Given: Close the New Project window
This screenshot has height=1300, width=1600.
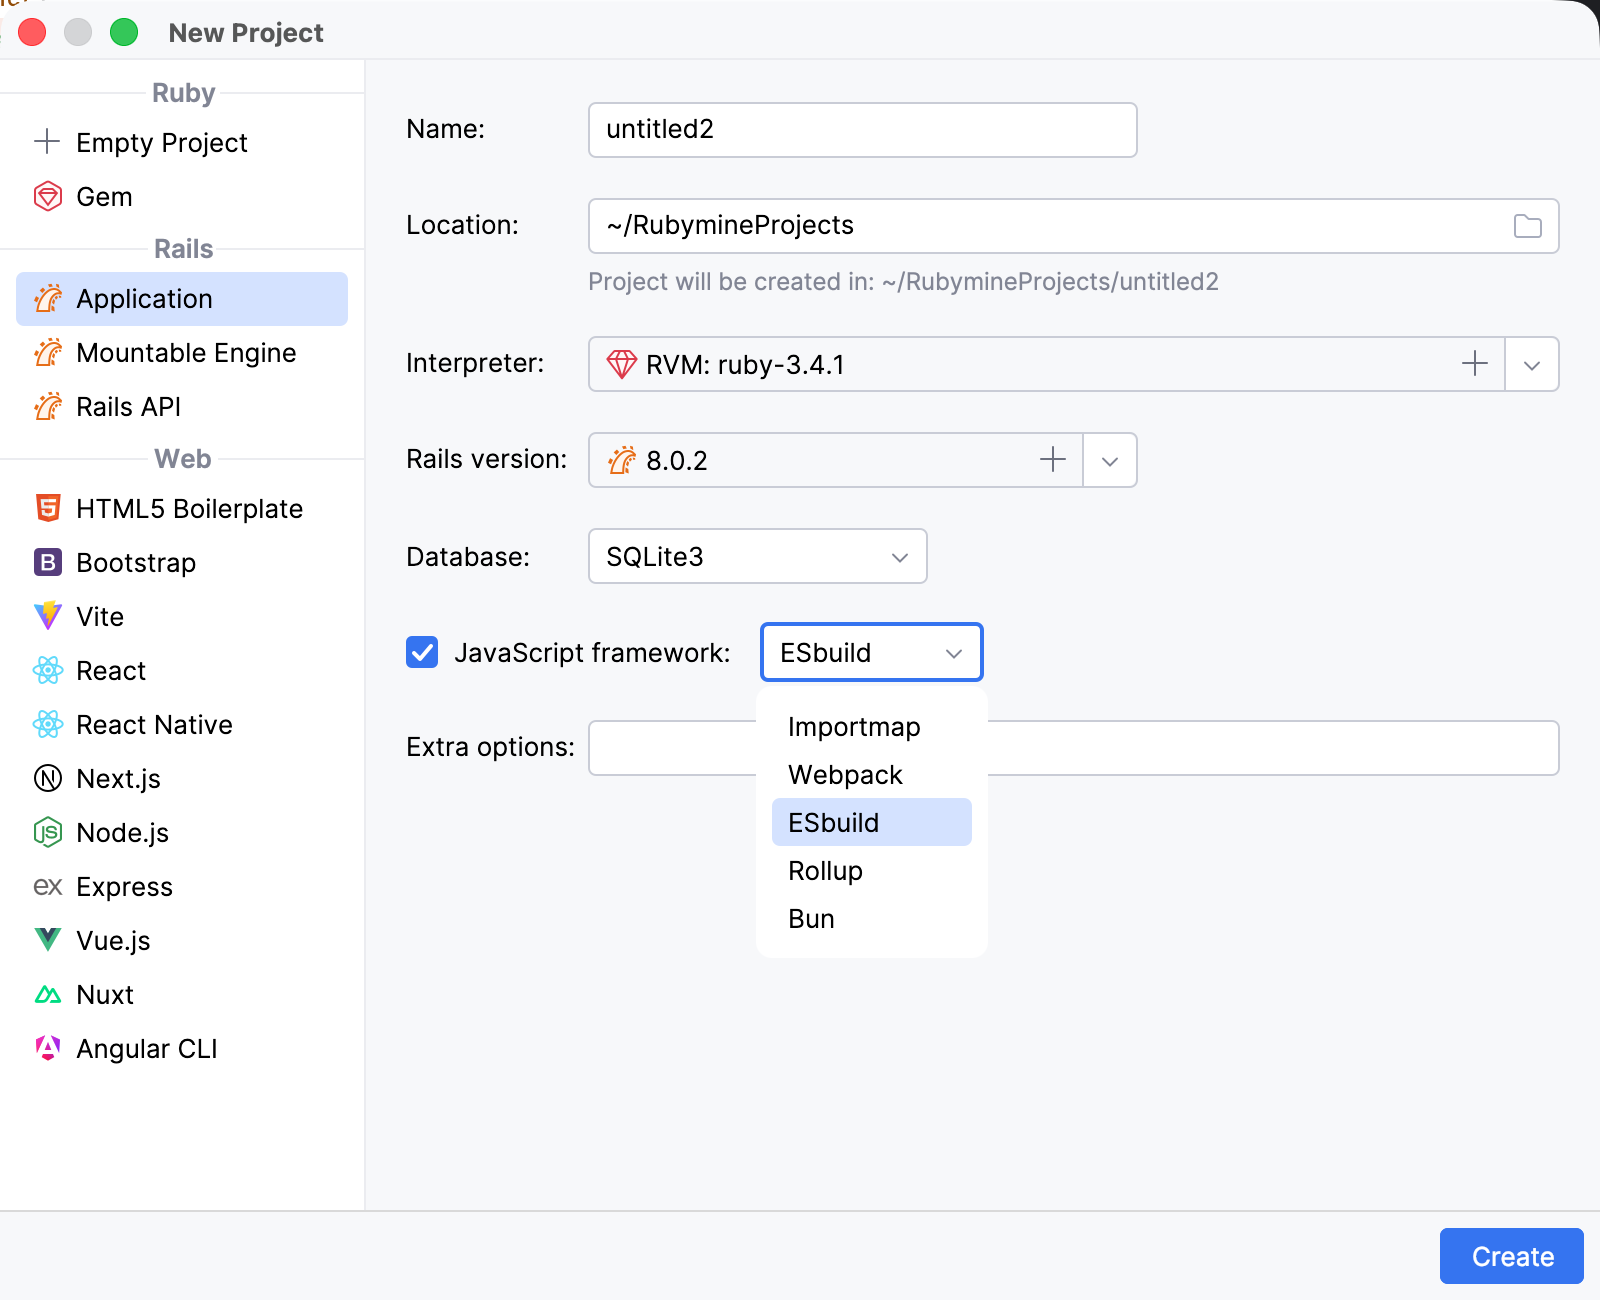Looking at the screenshot, I should click(x=32, y=32).
